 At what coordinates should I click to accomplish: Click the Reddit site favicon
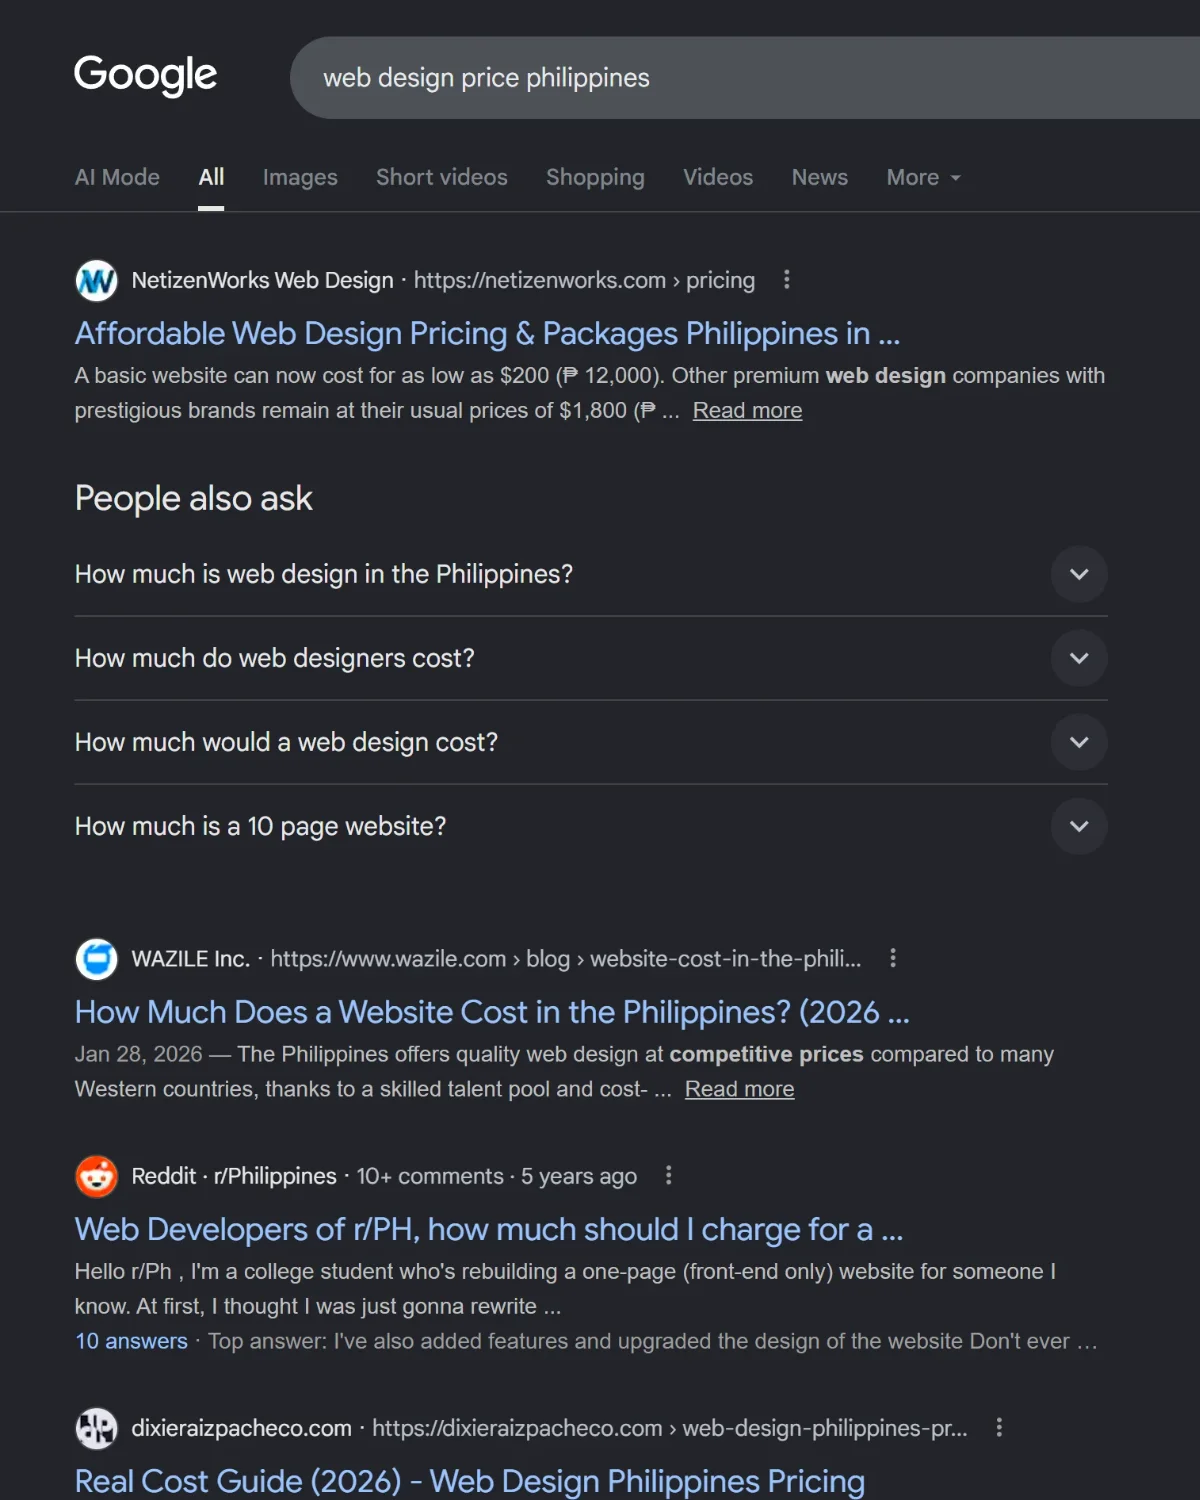97,1177
